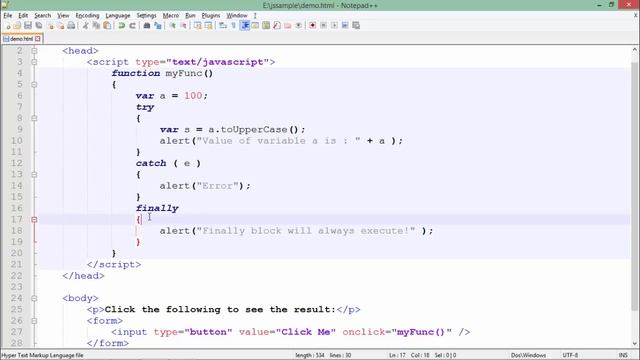Click "toUpperCase" on line 9
This screenshot has width=640, height=360.
254,129
